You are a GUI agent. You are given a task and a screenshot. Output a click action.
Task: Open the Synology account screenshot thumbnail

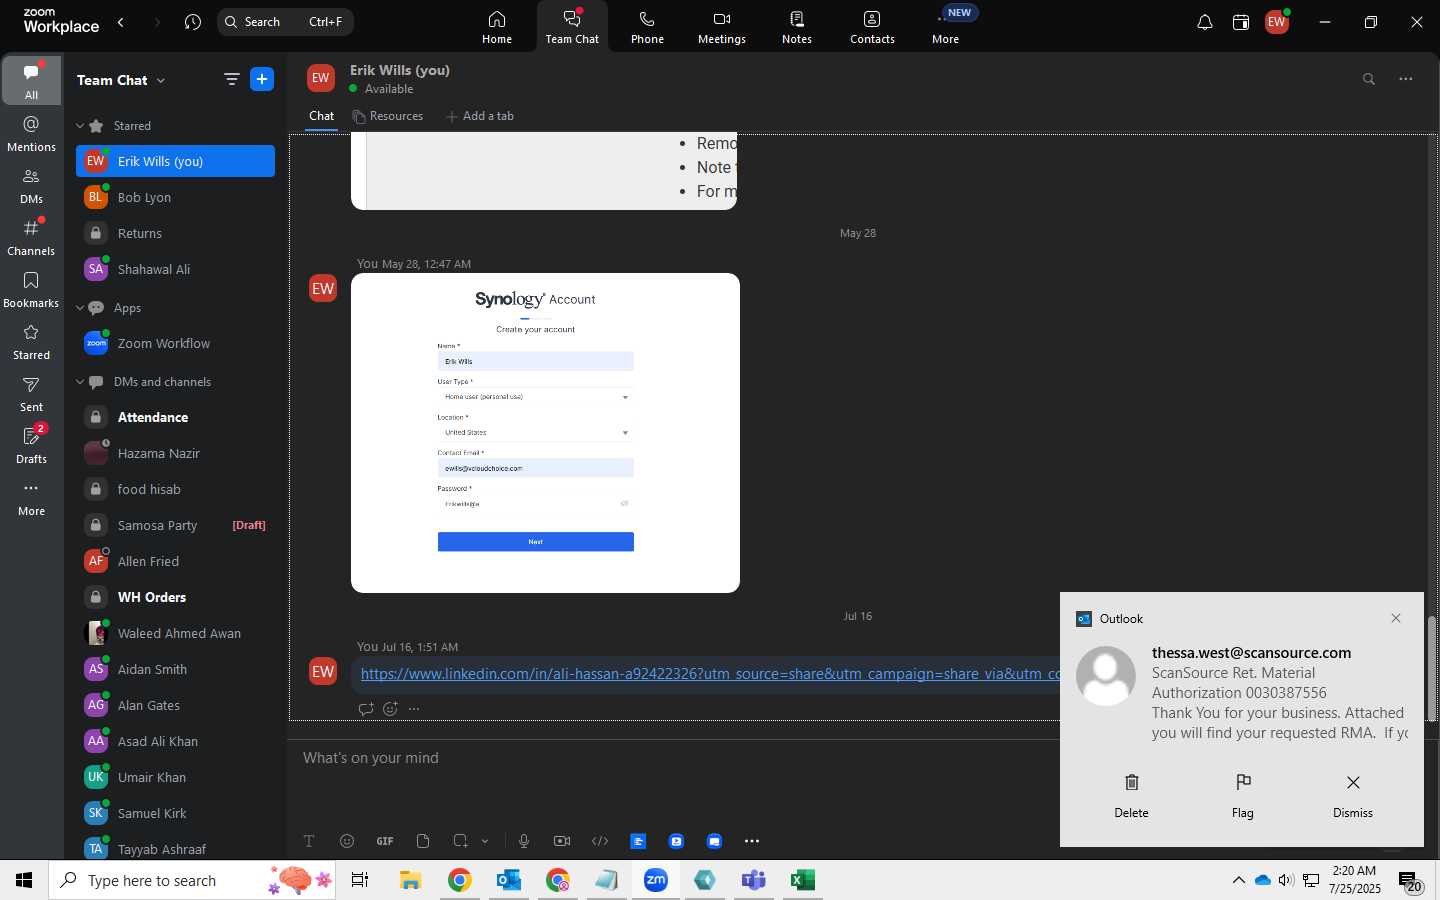tap(545, 433)
